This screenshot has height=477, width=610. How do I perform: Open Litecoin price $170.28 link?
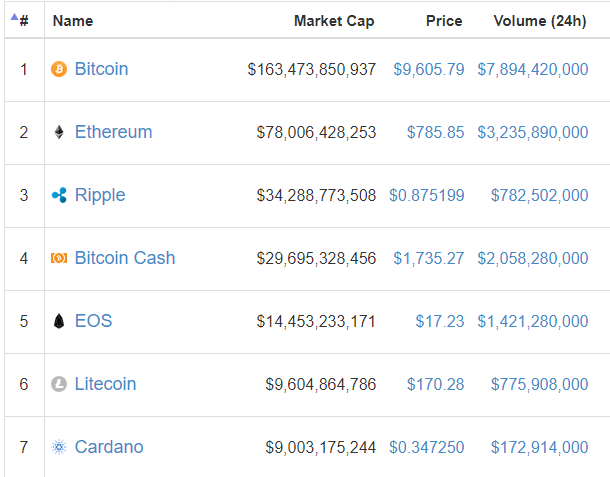(436, 384)
